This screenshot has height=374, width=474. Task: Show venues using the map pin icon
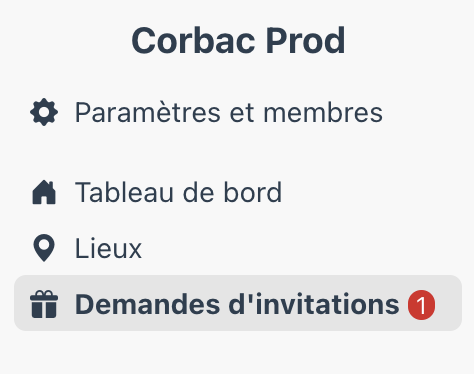point(44,248)
